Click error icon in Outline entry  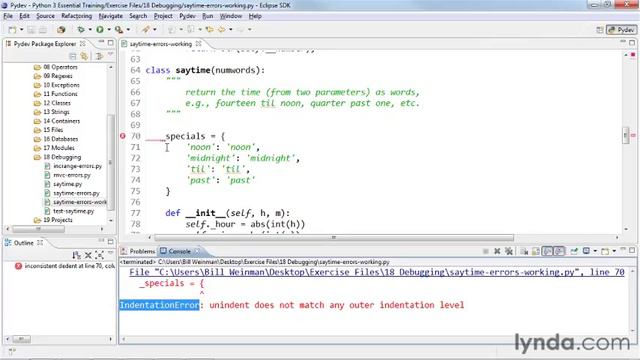[x=18, y=266]
